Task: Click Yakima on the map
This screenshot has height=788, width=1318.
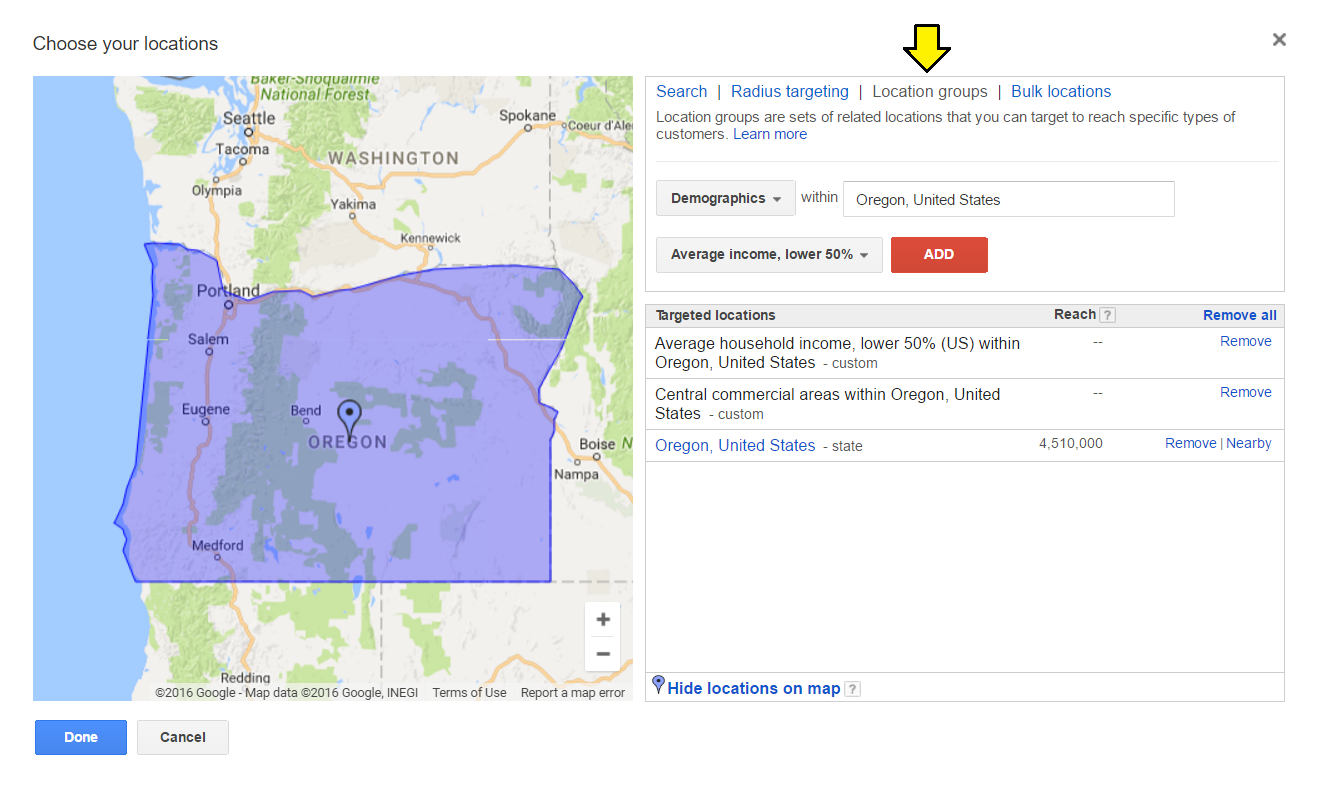Action: (x=353, y=204)
